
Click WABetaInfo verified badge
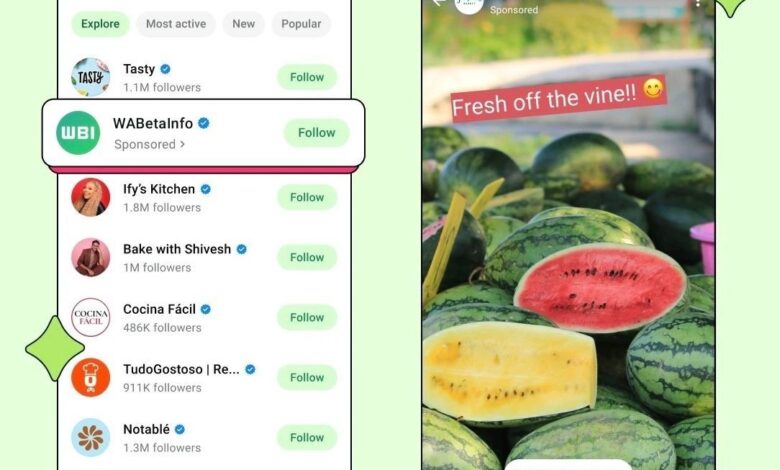[x=203, y=123]
